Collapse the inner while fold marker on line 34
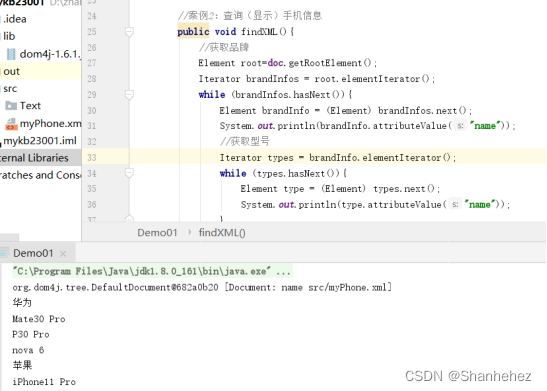Image resolution: width=547 pixels, height=391 pixels. (x=129, y=173)
